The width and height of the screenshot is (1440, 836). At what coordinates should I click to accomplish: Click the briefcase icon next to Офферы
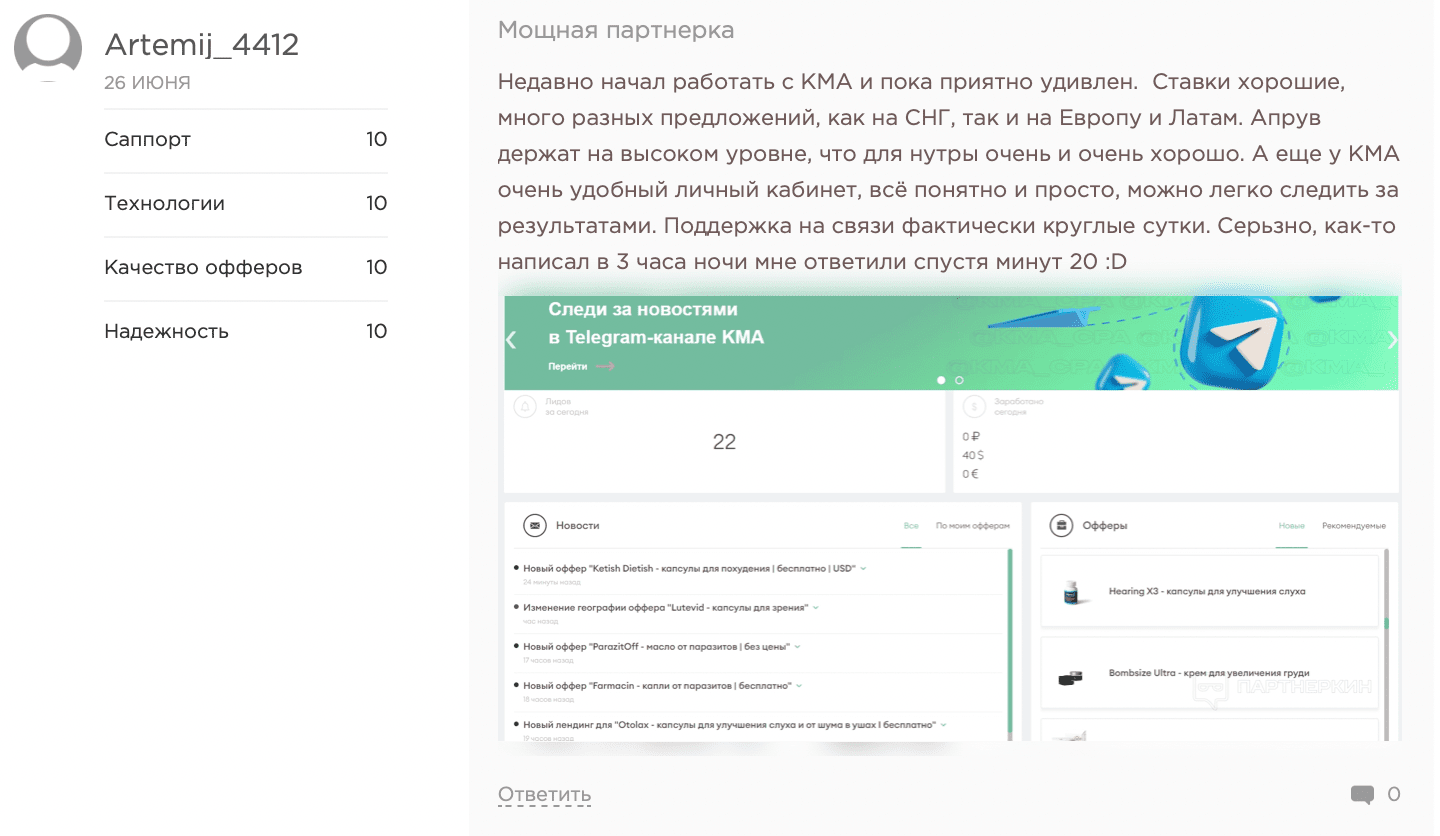point(1062,525)
